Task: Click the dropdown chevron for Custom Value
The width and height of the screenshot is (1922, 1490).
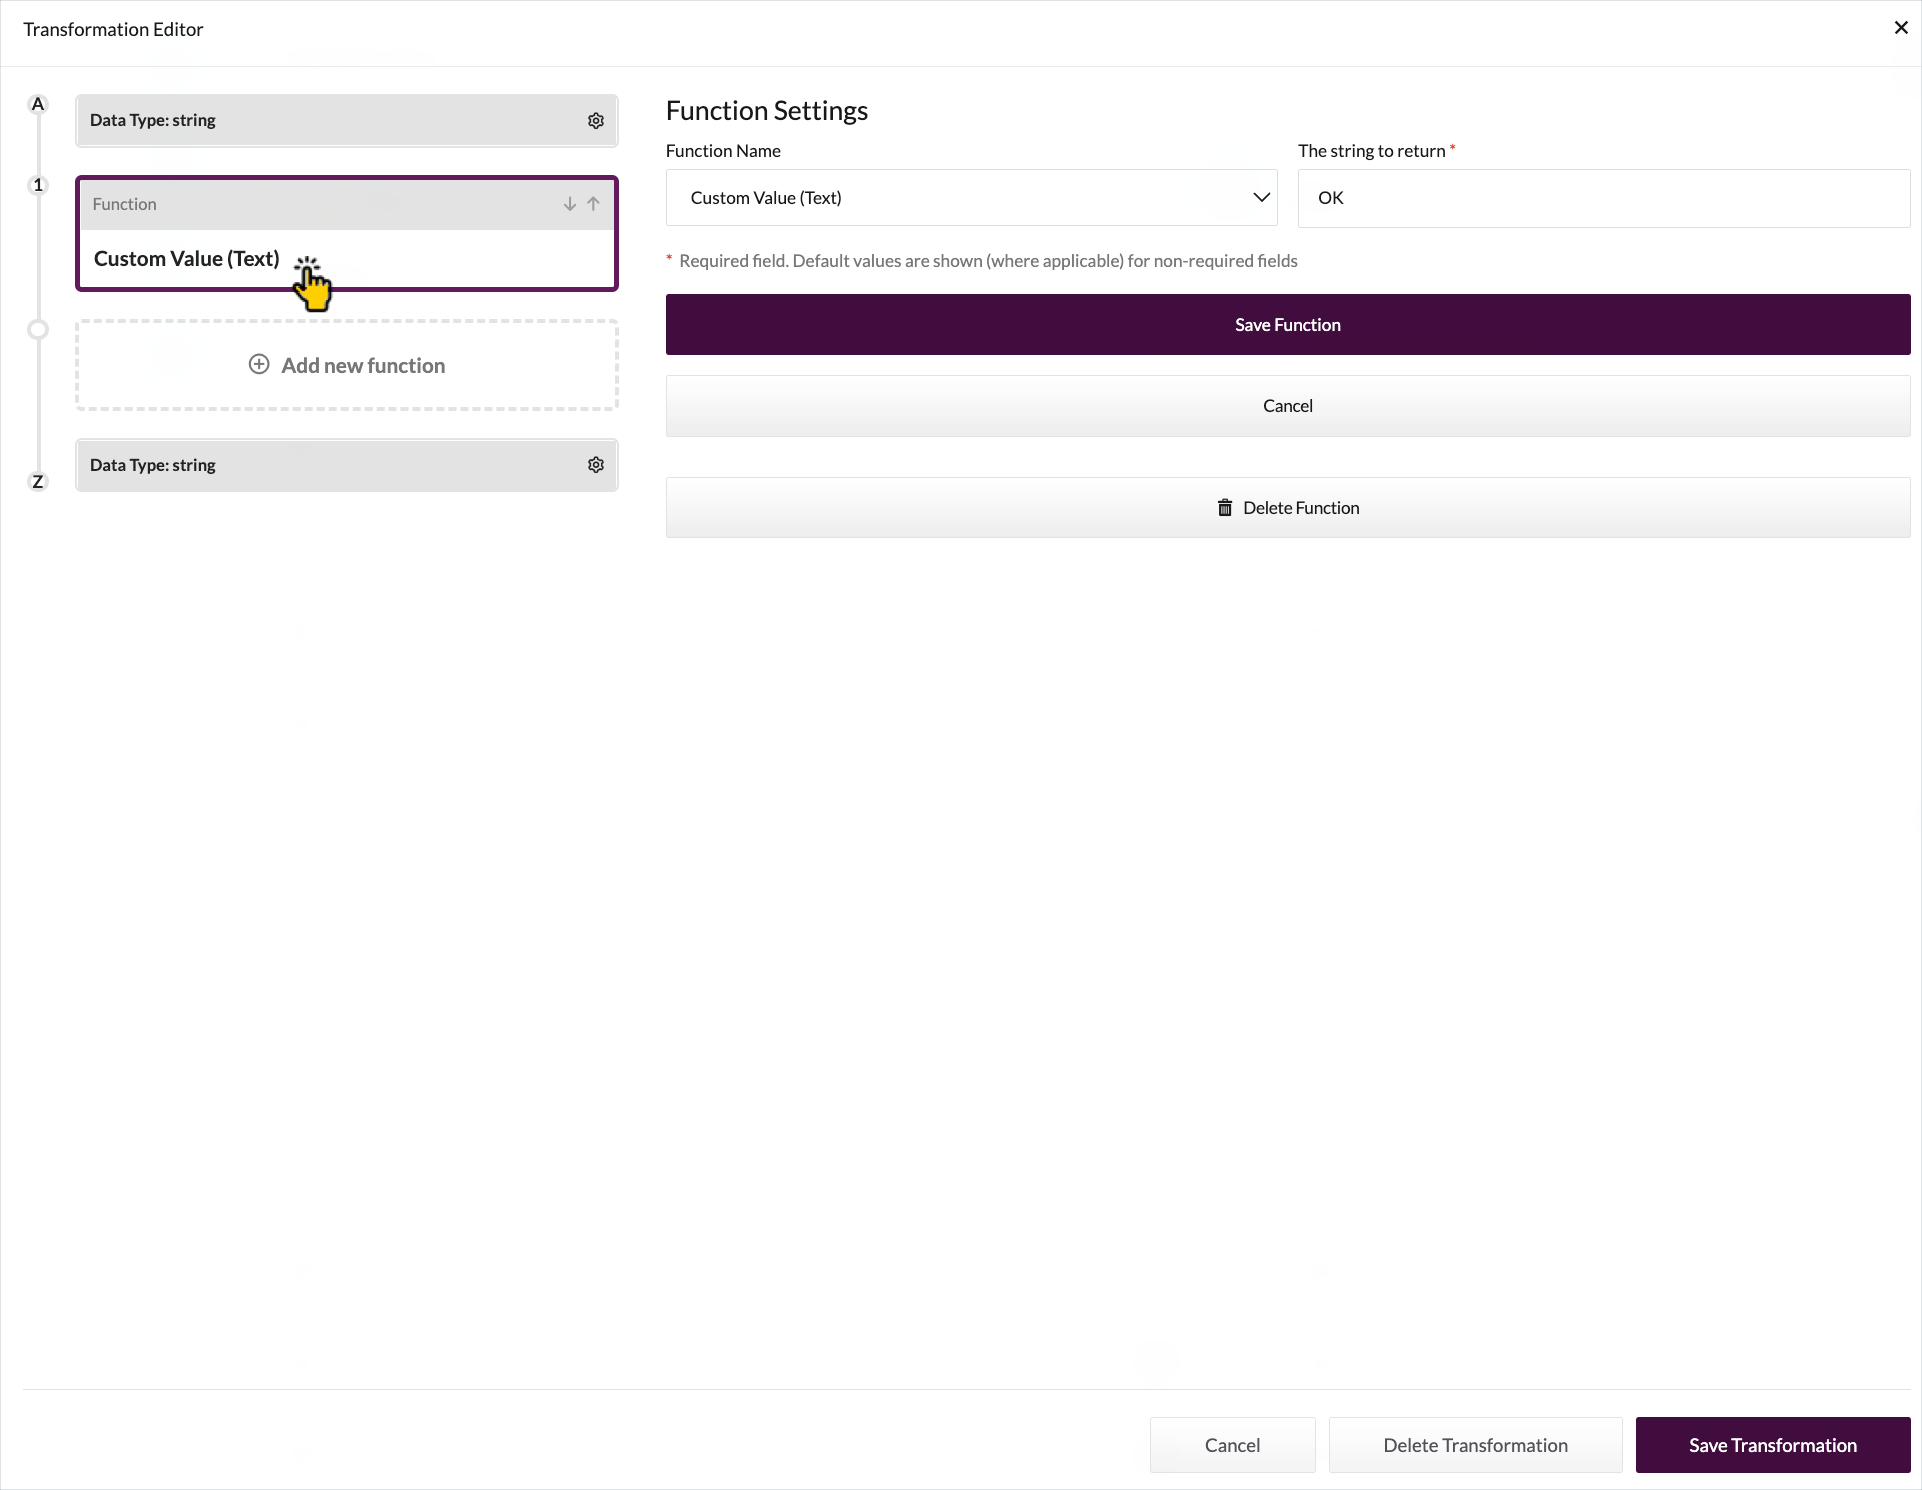Action: coord(1261,198)
